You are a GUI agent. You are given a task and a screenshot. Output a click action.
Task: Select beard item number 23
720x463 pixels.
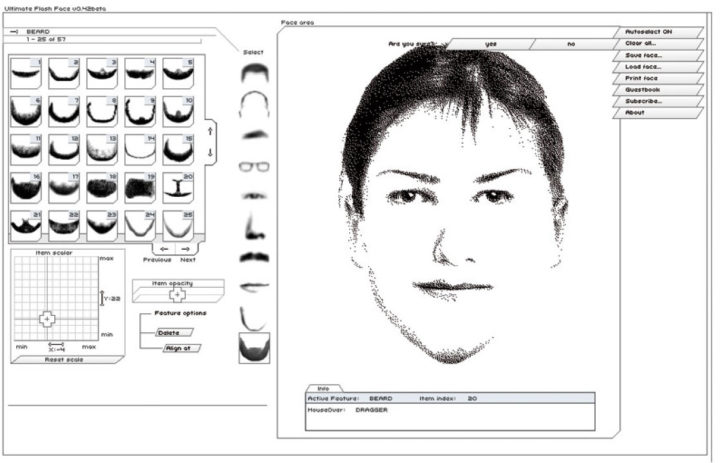click(x=102, y=226)
